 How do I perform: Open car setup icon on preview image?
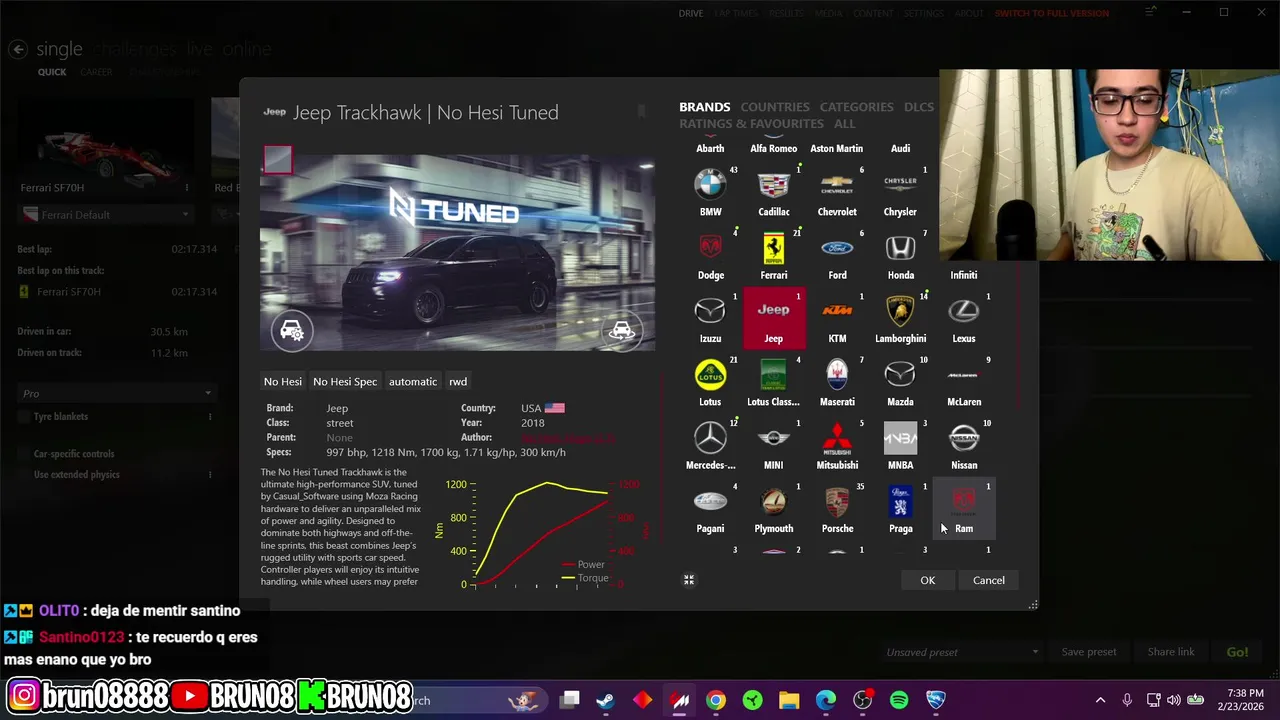click(291, 330)
